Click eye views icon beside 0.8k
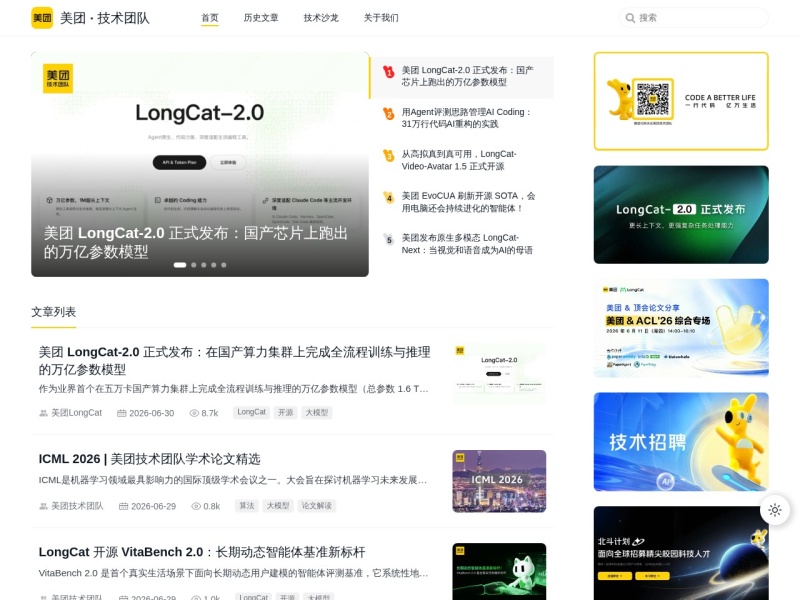800x600 pixels. click(x=196, y=506)
